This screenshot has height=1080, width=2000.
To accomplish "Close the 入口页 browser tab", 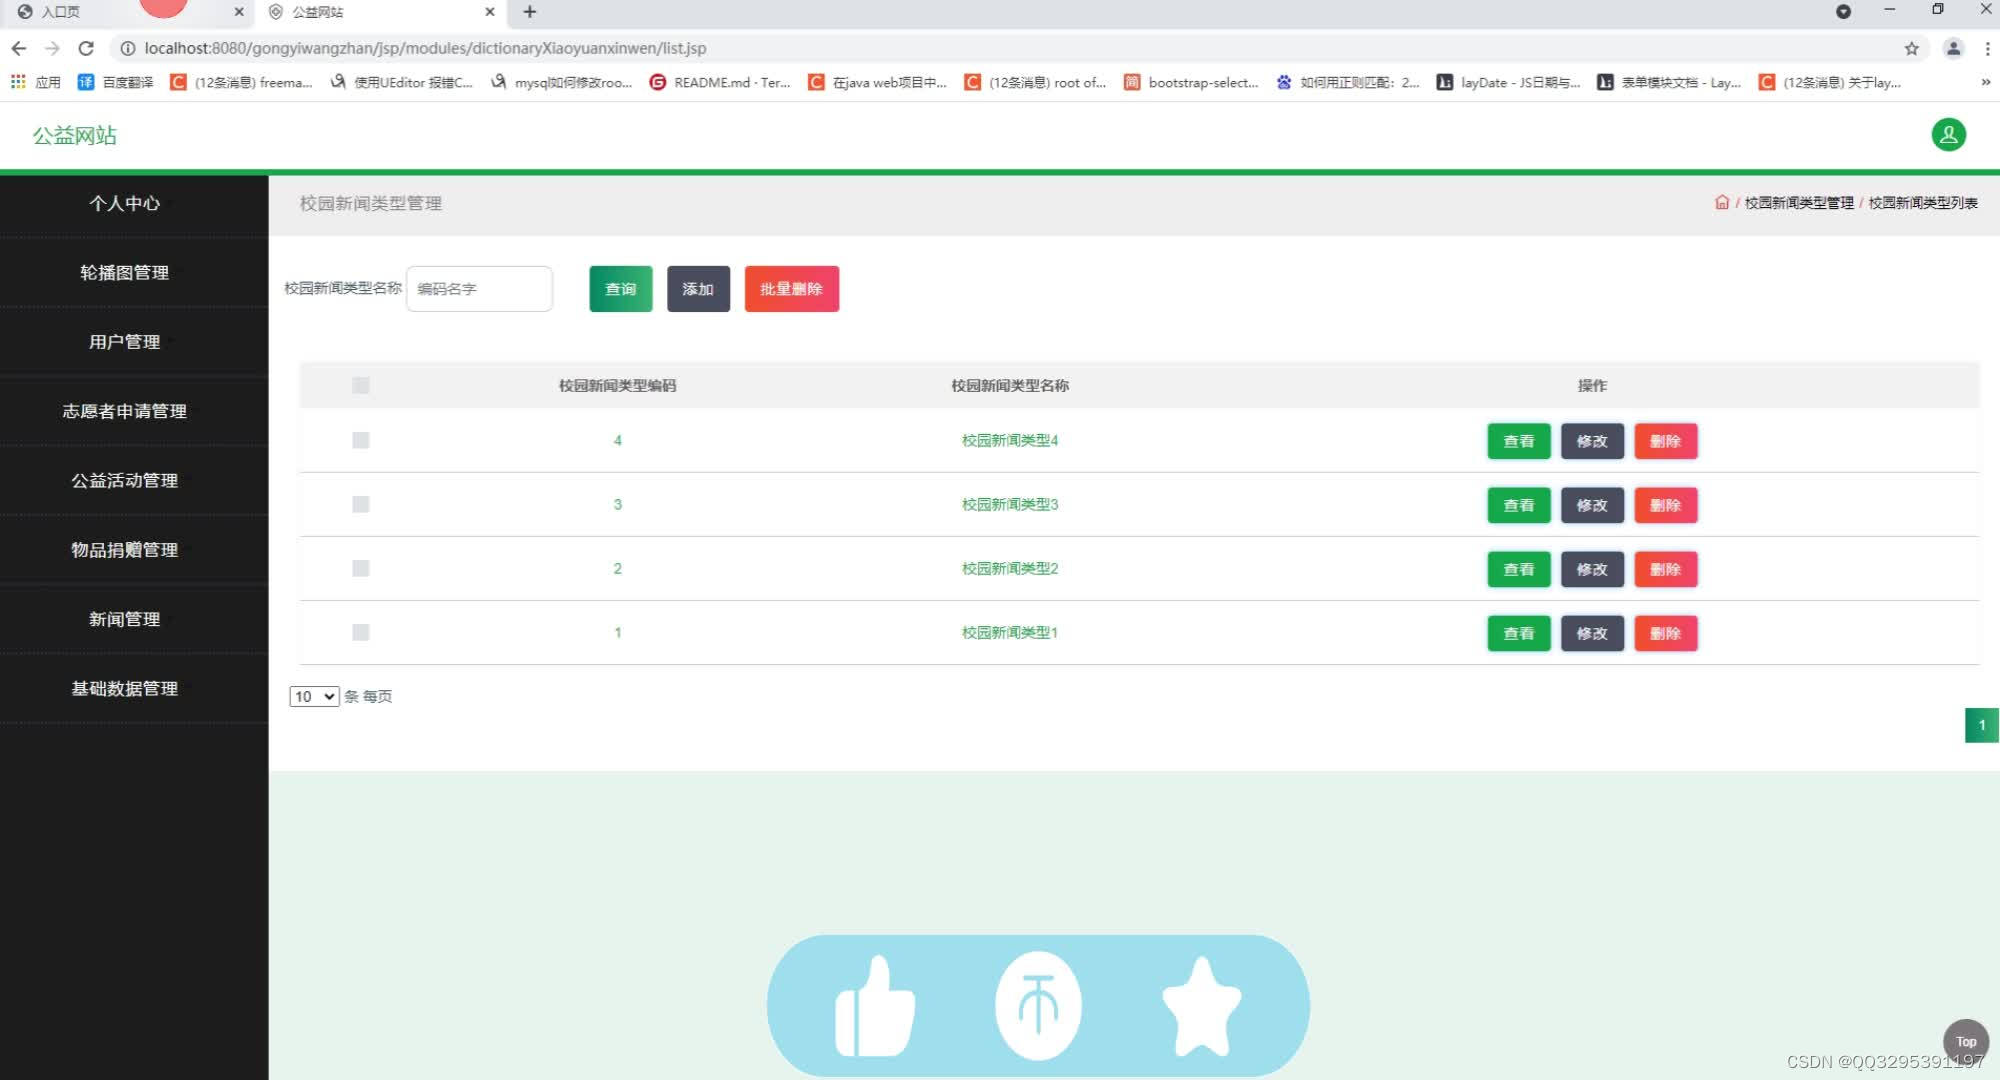I will [239, 12].
